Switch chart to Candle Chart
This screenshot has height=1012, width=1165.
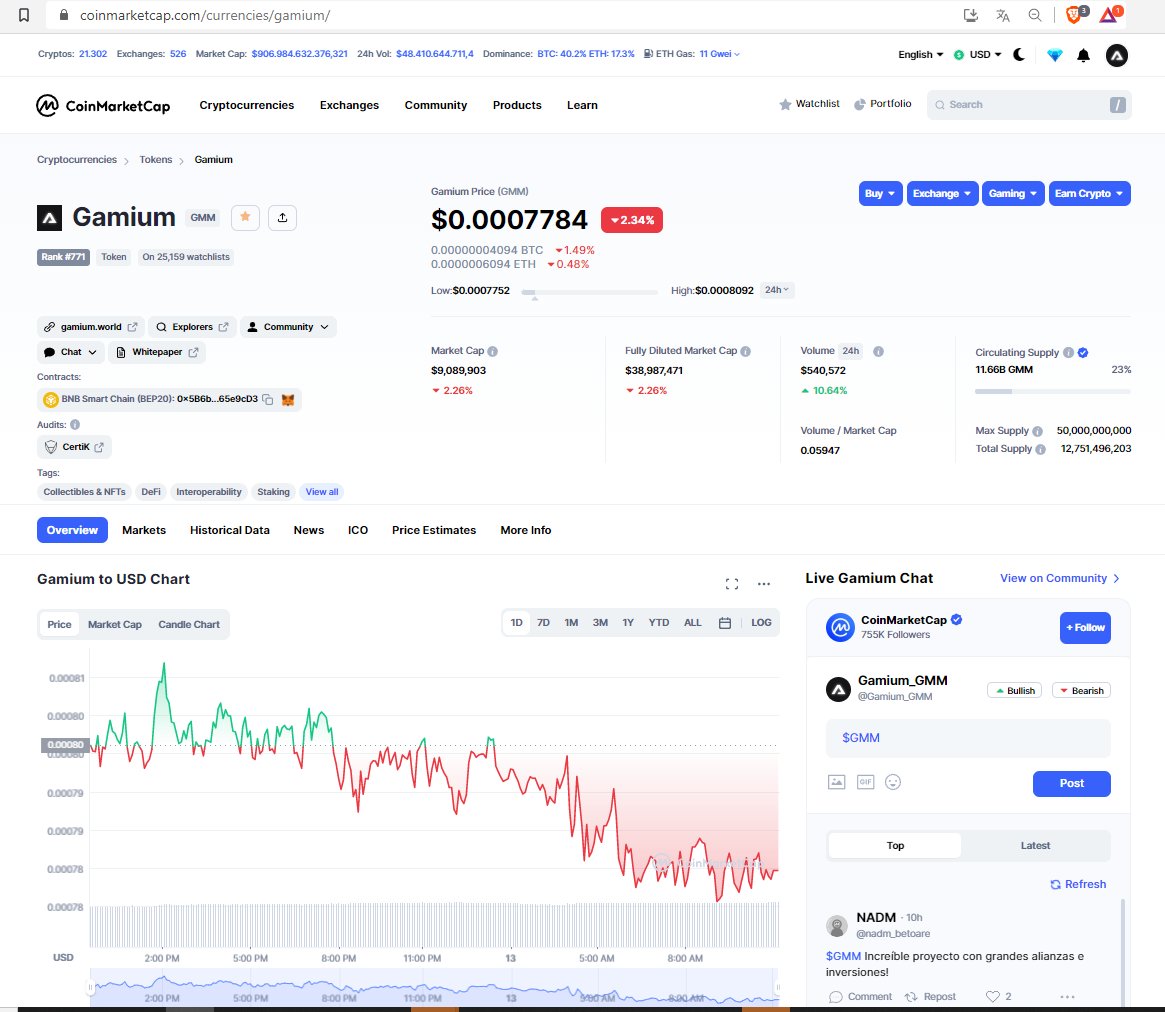(189, 625)
